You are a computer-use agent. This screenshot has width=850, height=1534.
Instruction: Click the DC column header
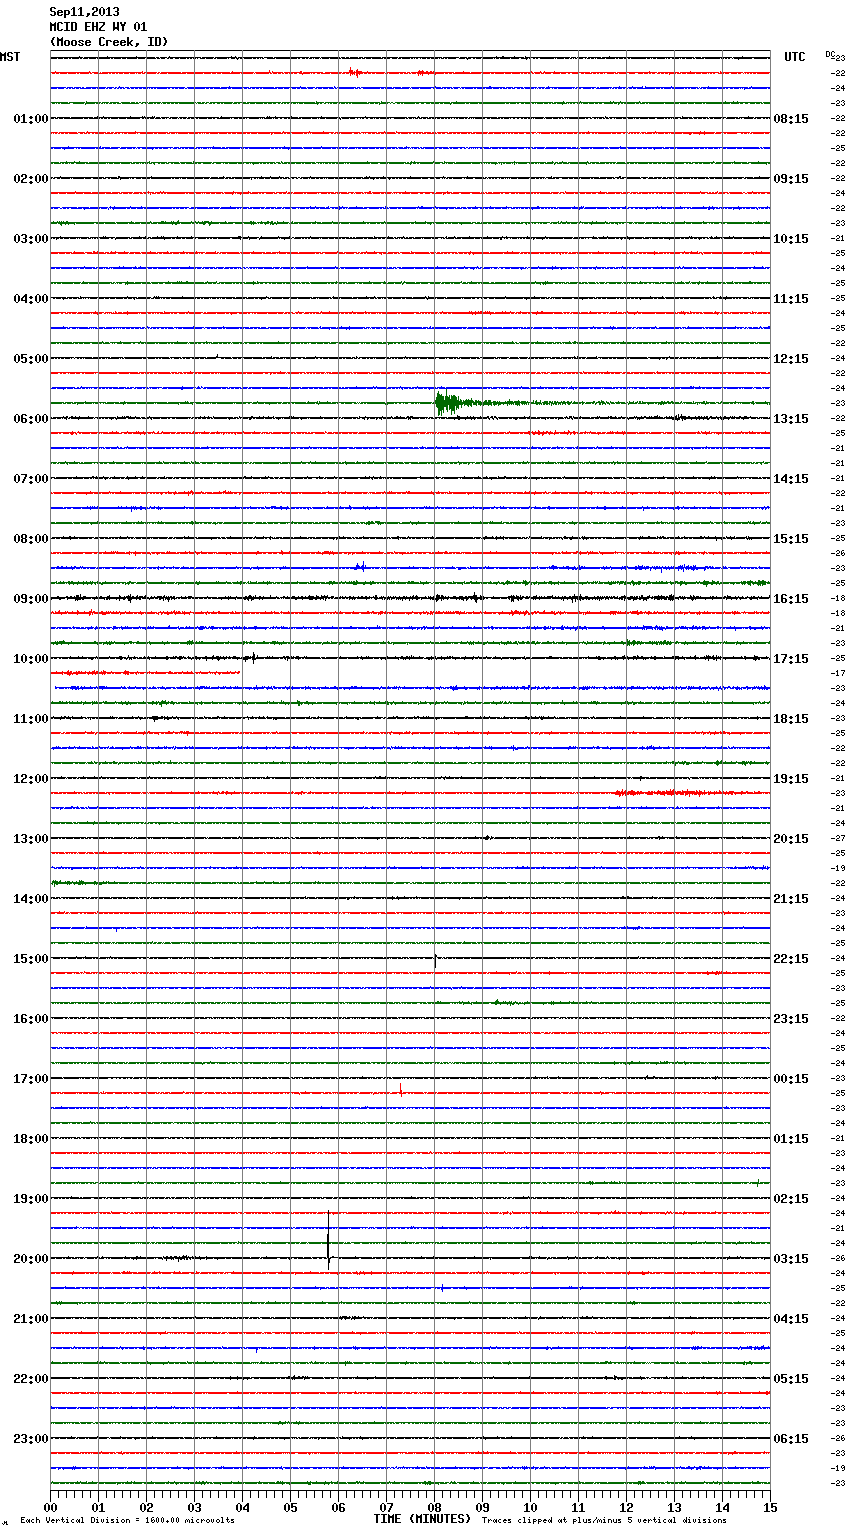coord(830,53)
